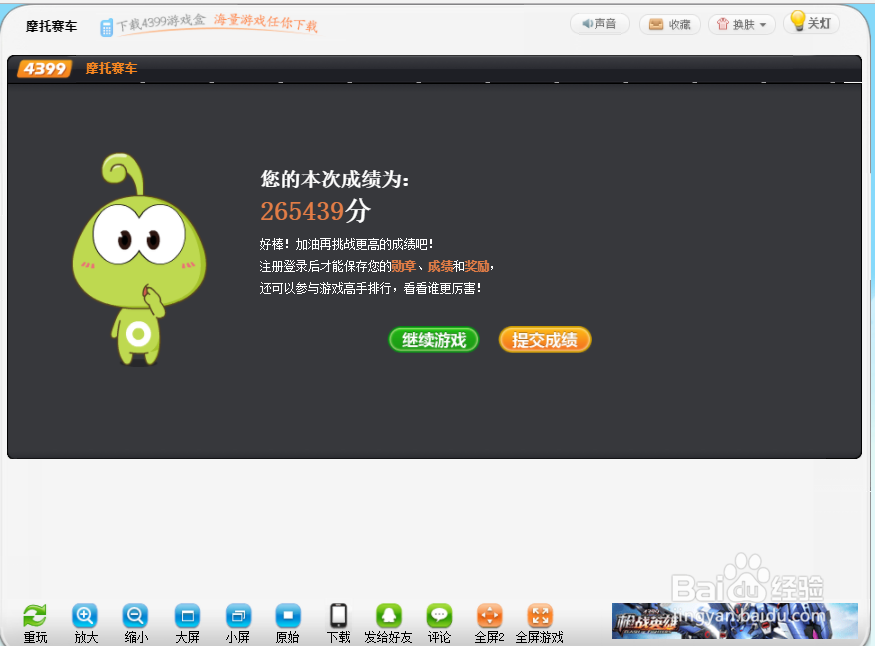Screen dimensions: 875x646
Task: Click the 奖励 highlighted link
Action: (477, 267)
